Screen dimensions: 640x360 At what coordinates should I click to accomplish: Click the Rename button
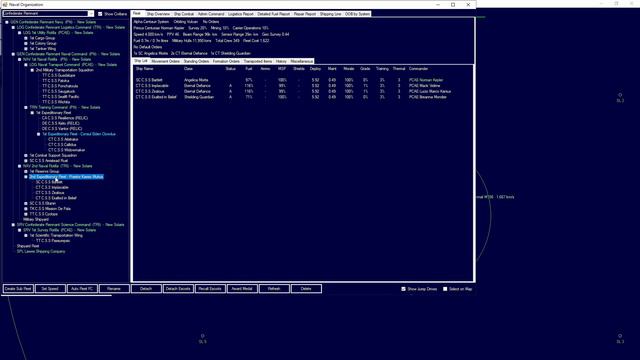(114, 289)
